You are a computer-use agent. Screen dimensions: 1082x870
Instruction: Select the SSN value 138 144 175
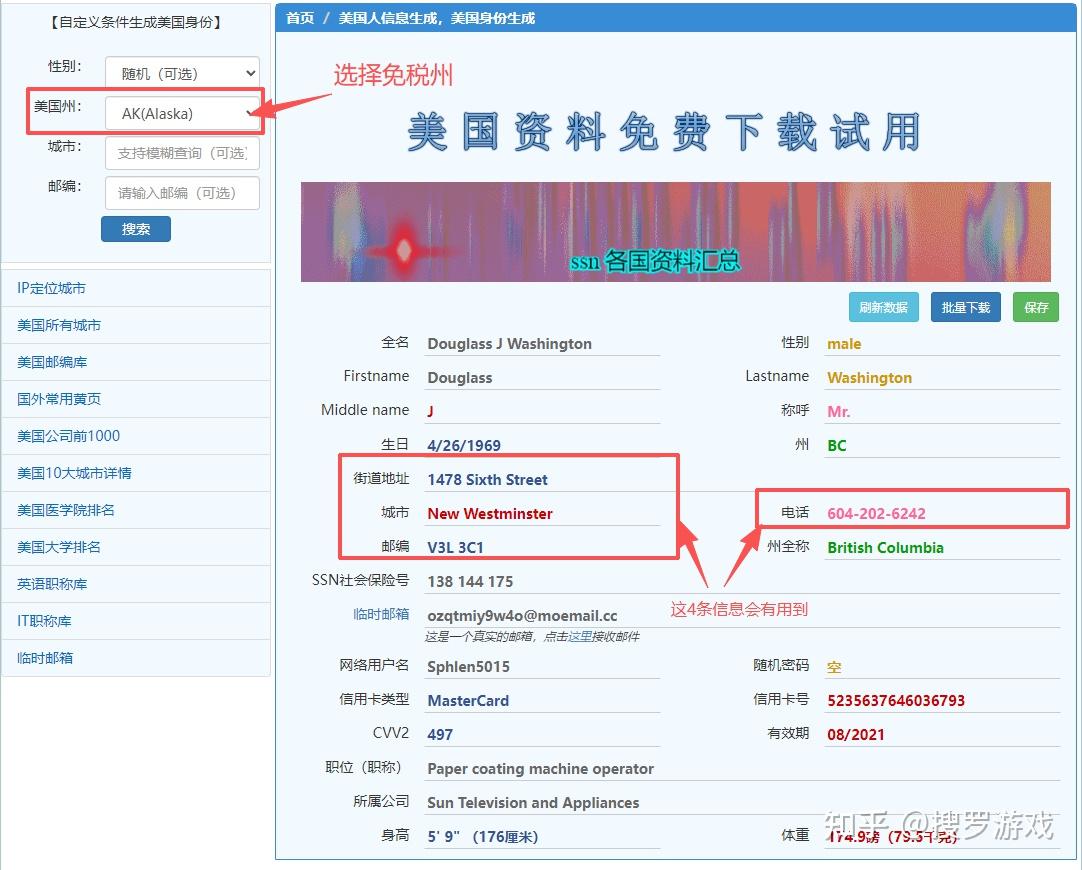point(470,581)
